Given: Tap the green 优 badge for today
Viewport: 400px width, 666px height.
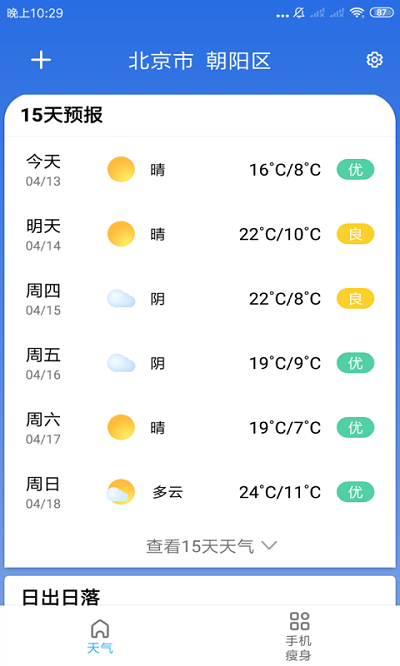Looking at the screenshot, I should point(355,170).
